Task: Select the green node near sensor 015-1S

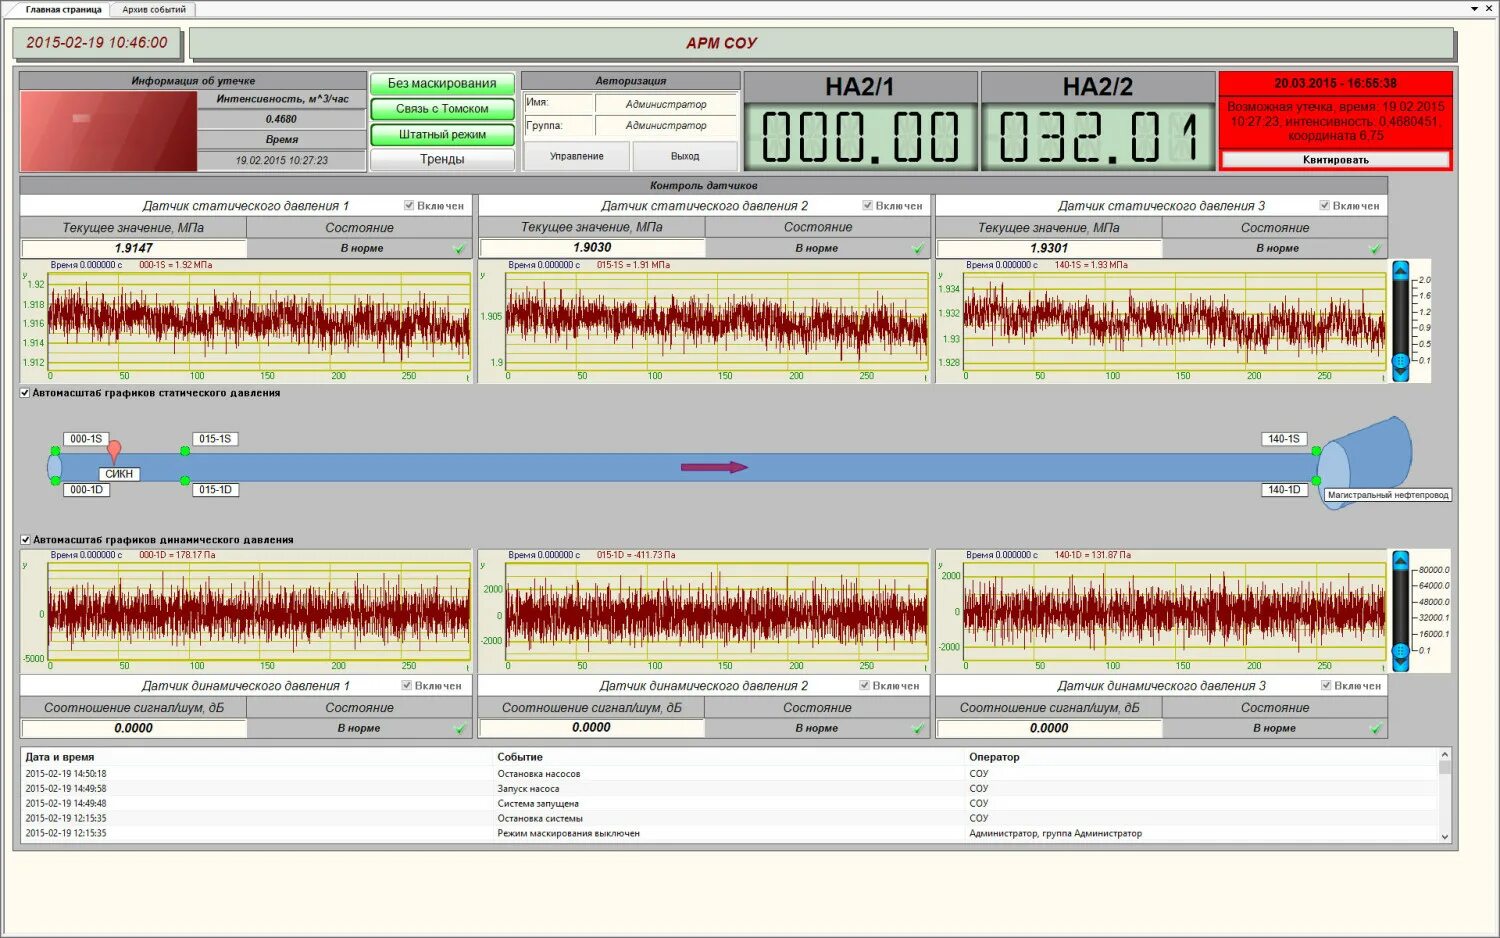Action: 185,451
